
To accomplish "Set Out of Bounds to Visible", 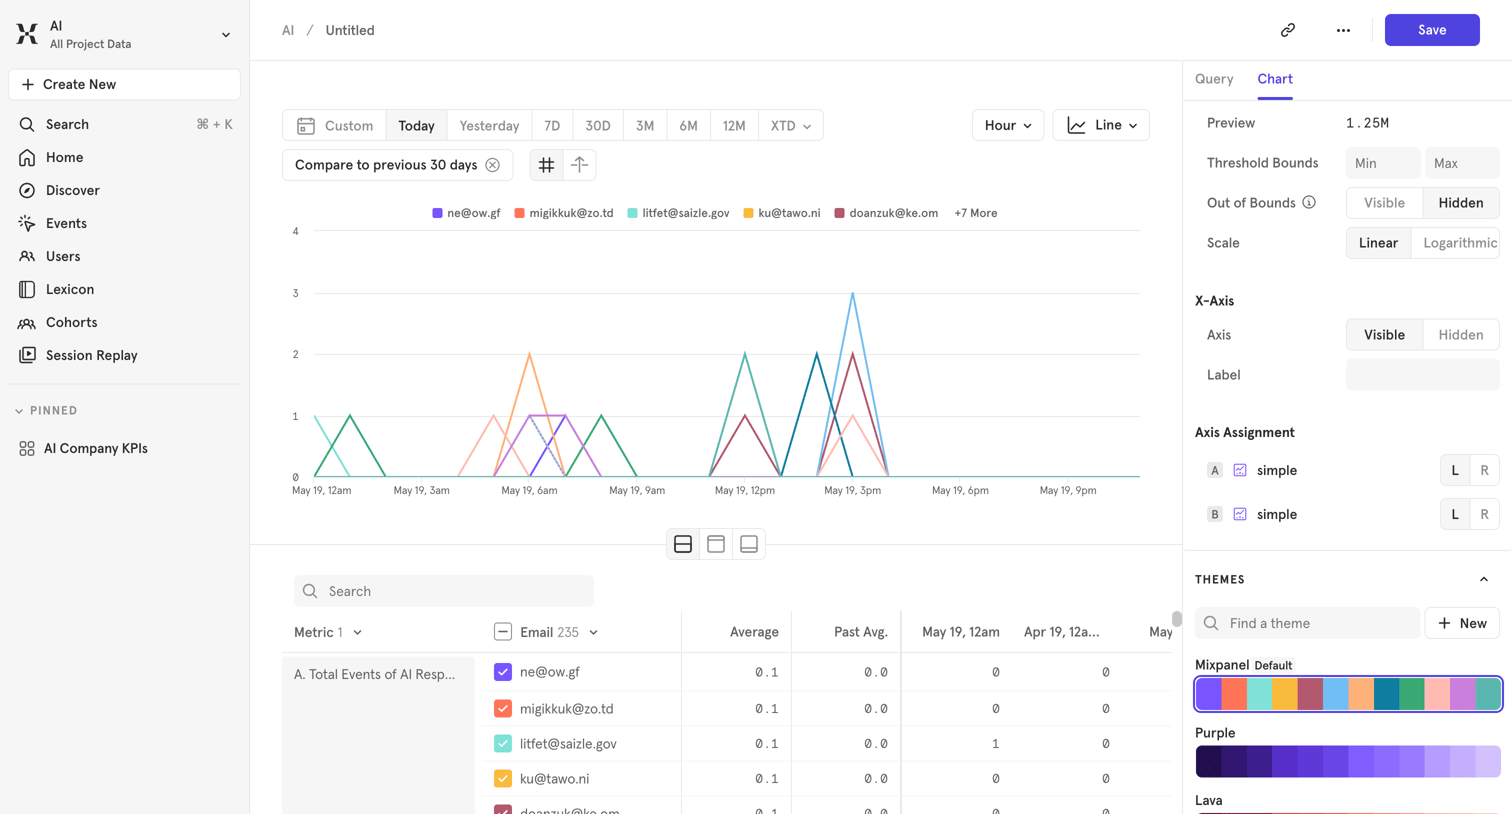I will tap(1385, 203).
